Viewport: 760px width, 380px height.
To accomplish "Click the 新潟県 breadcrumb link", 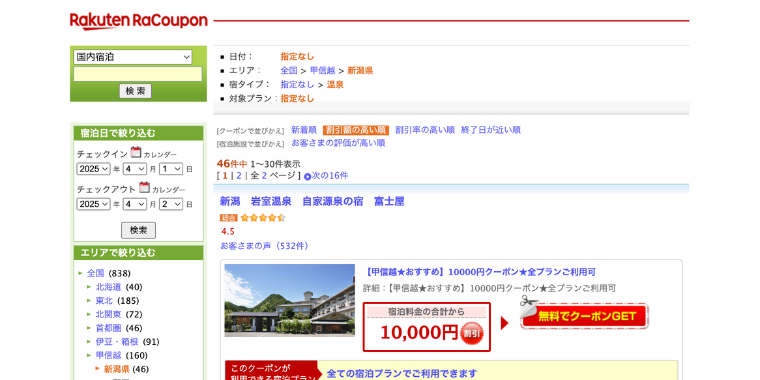I will click(360, 71).
